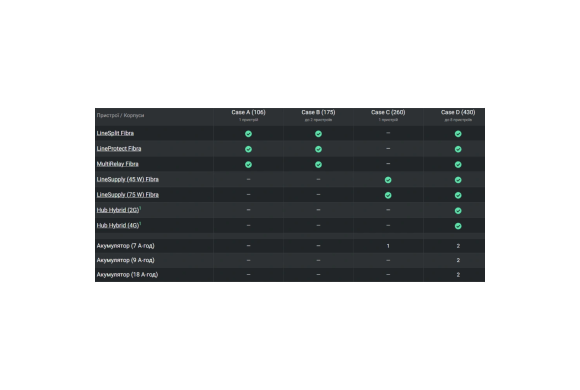
Task: Follow the MultiRelay Fibra link
Action: pos(117,164)
